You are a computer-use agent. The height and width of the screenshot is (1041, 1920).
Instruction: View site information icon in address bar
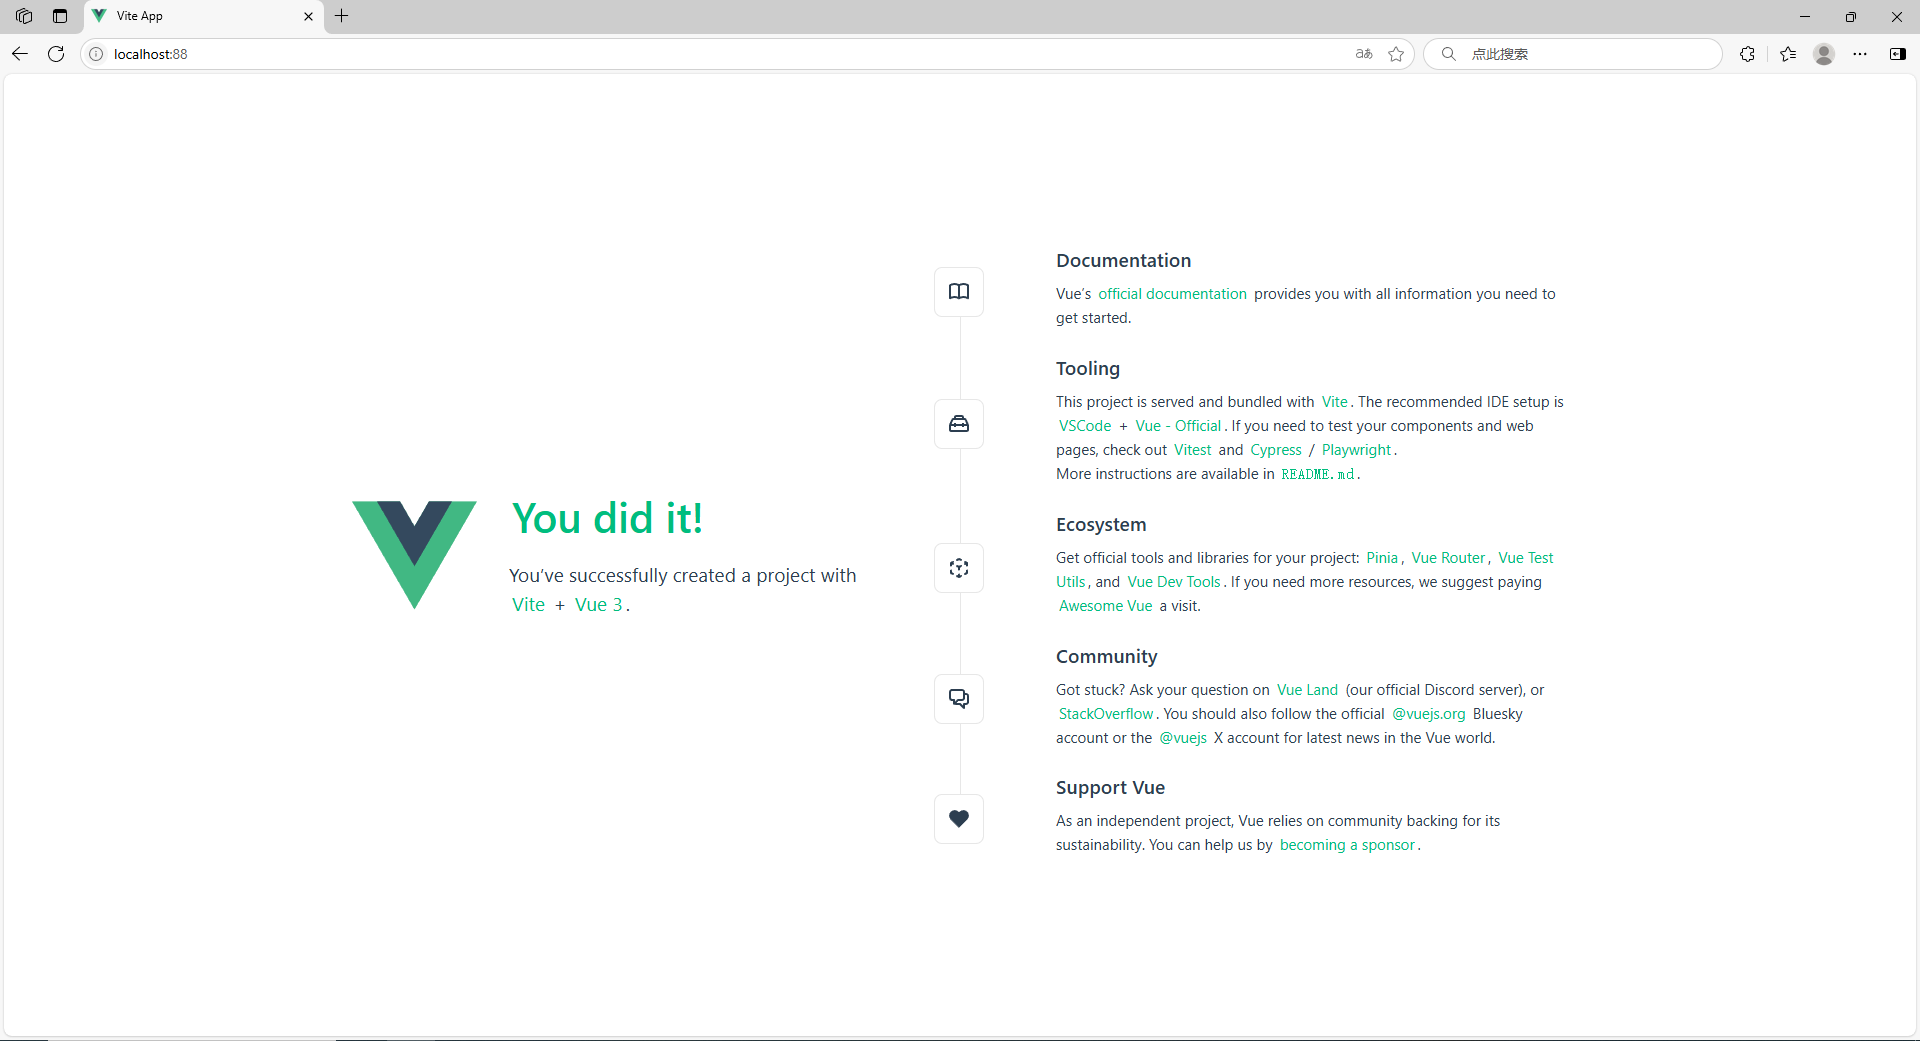(x=96, y=54)
